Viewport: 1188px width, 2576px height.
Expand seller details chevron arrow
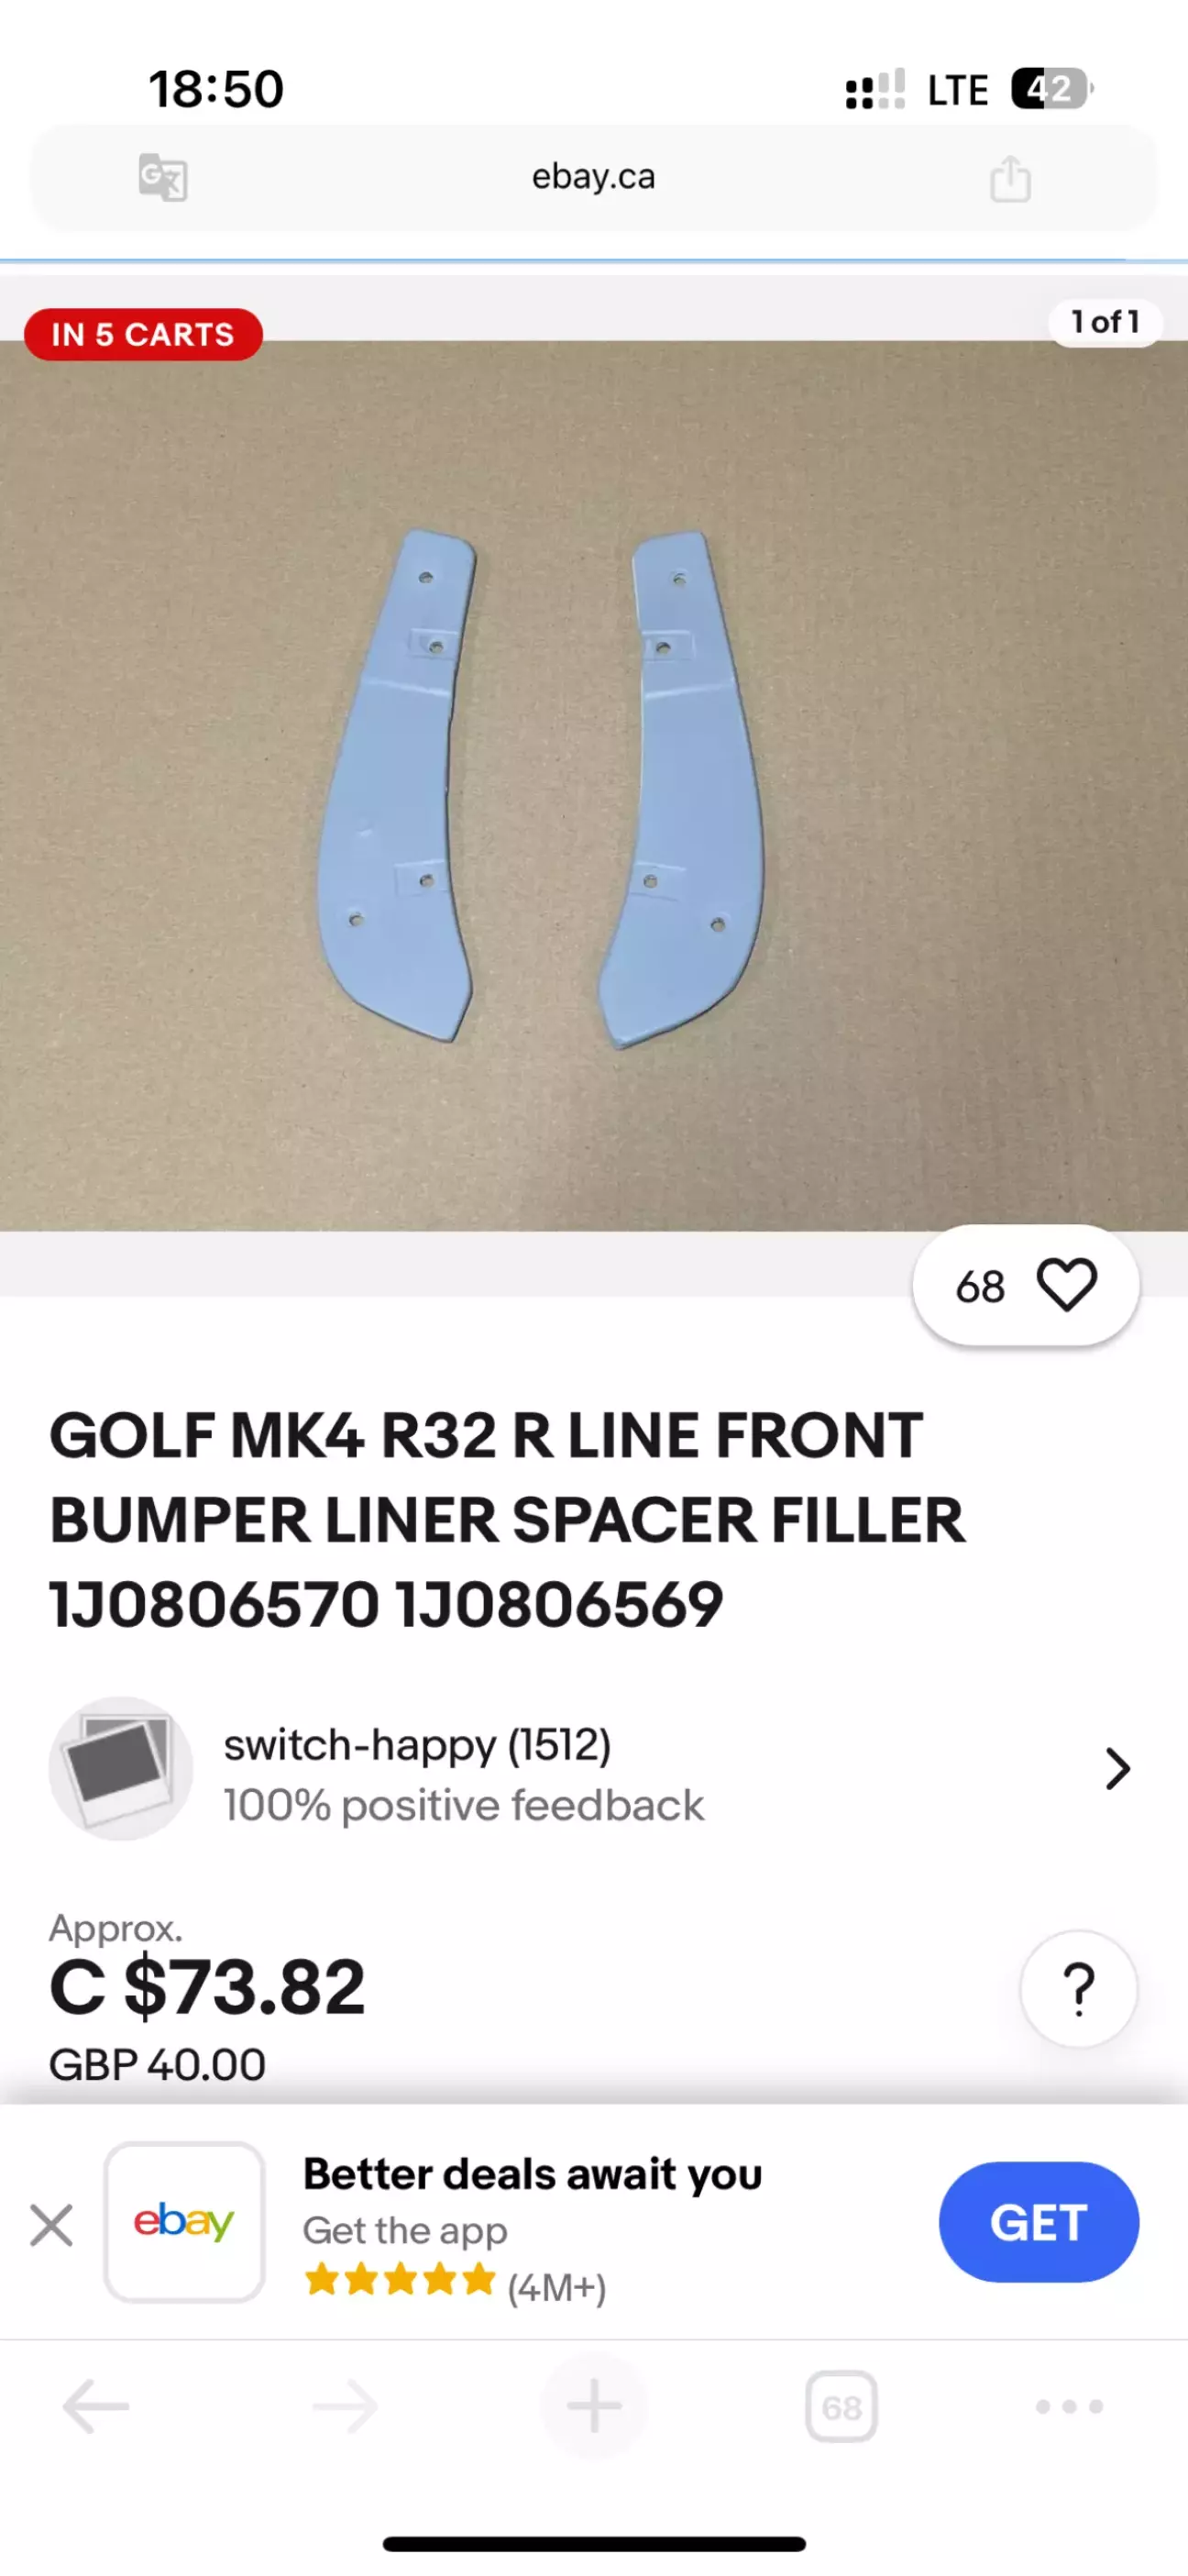pos(1117,1769)
